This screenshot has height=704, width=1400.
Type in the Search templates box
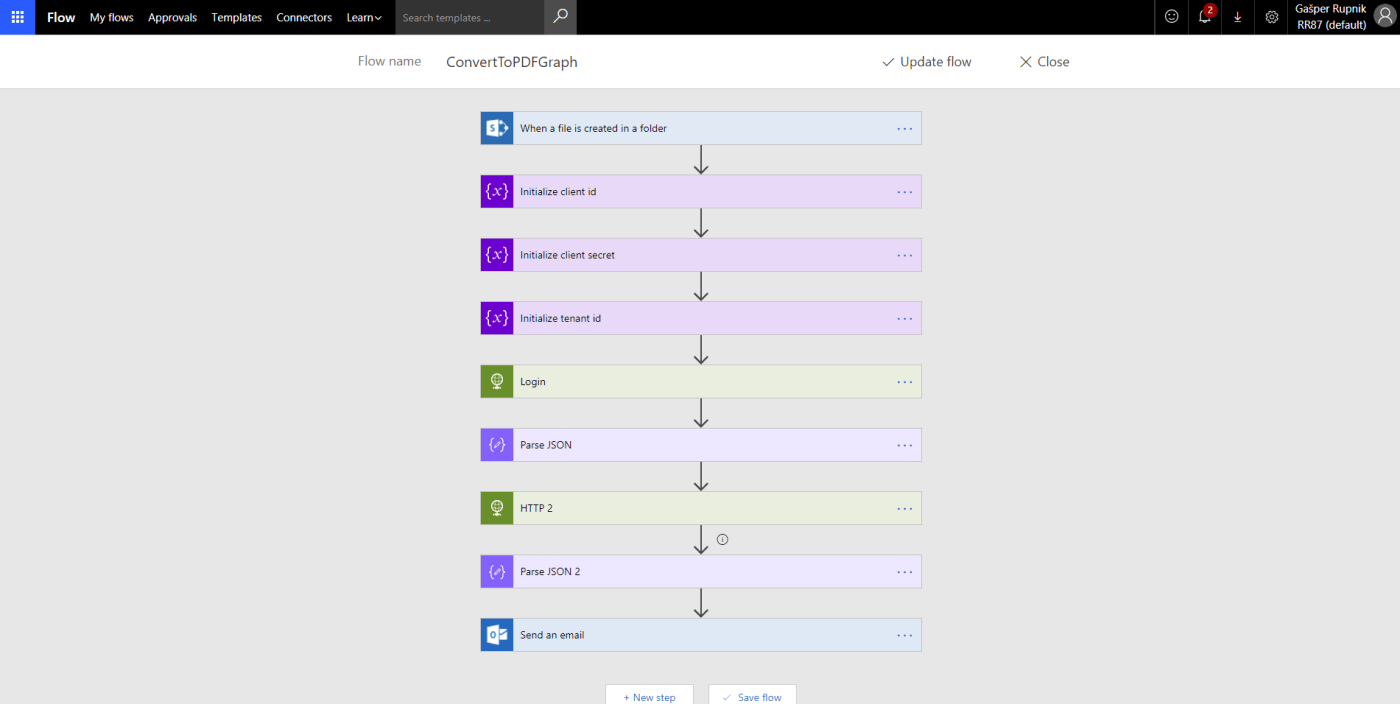(470, 17)
